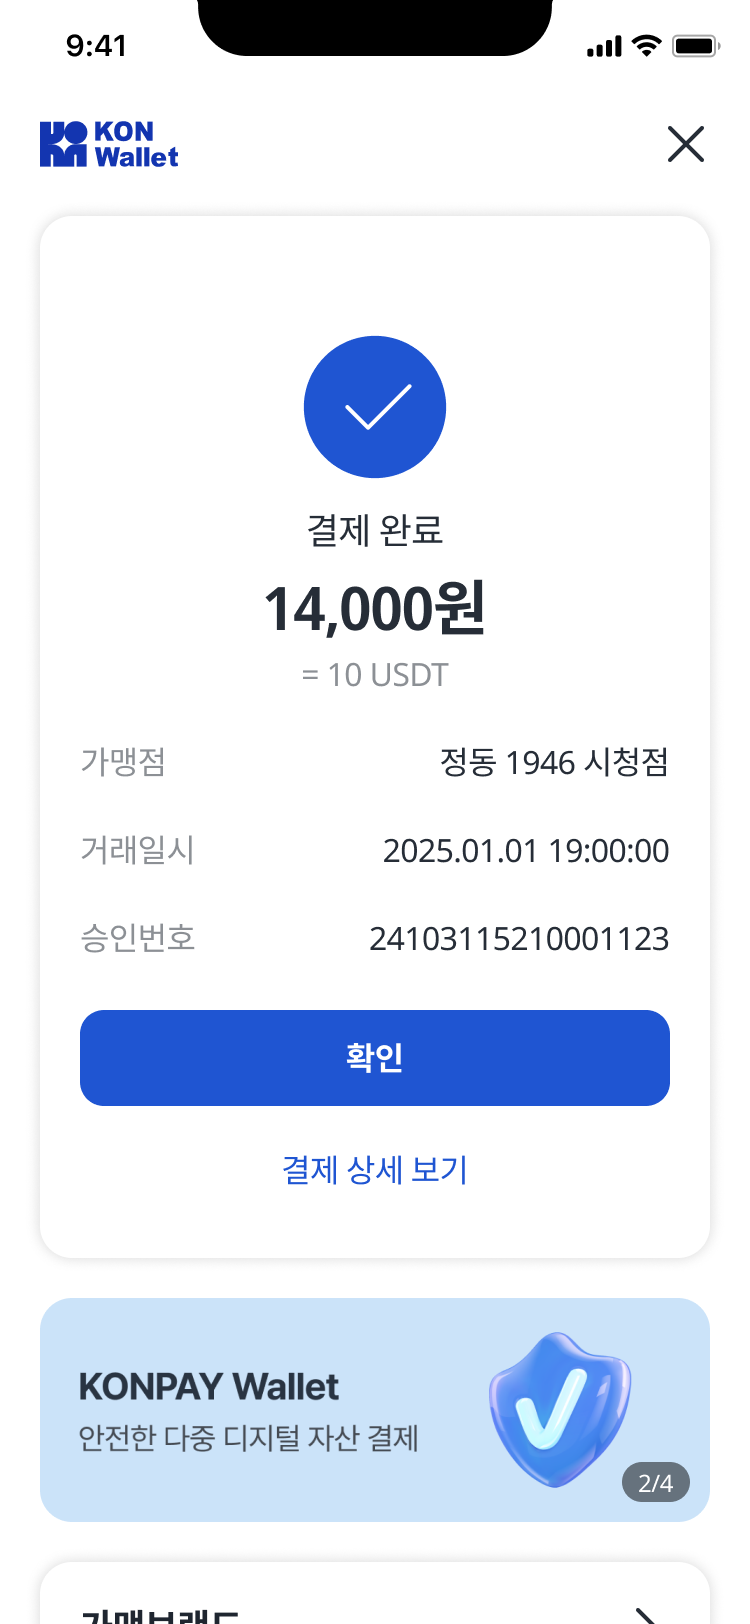Viewport: 750px width, 1624px height.
Task: Tap the cellular signal bars icon
Action: tap(604, 46)
